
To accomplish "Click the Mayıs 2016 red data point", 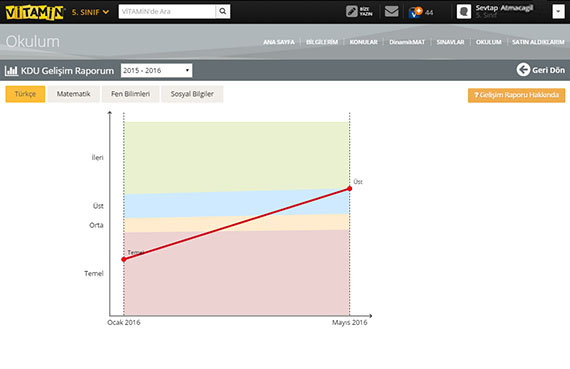I will 349,189.
